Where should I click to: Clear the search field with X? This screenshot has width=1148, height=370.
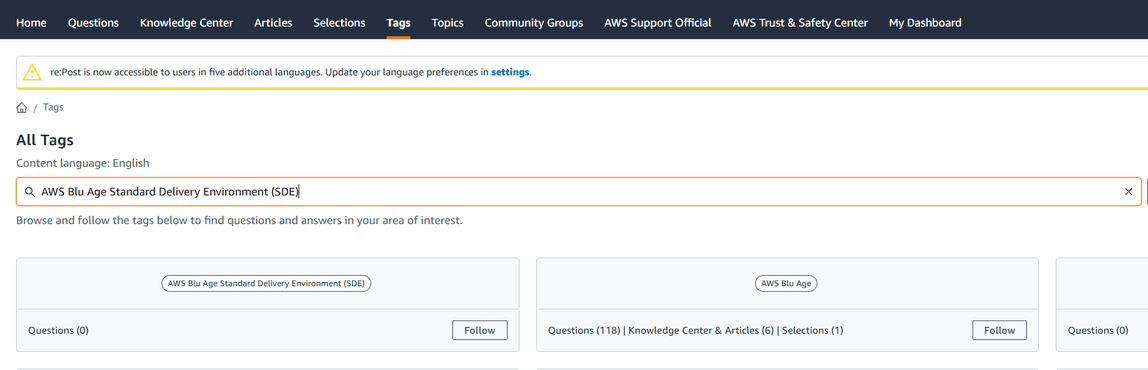pos(1128,192)
